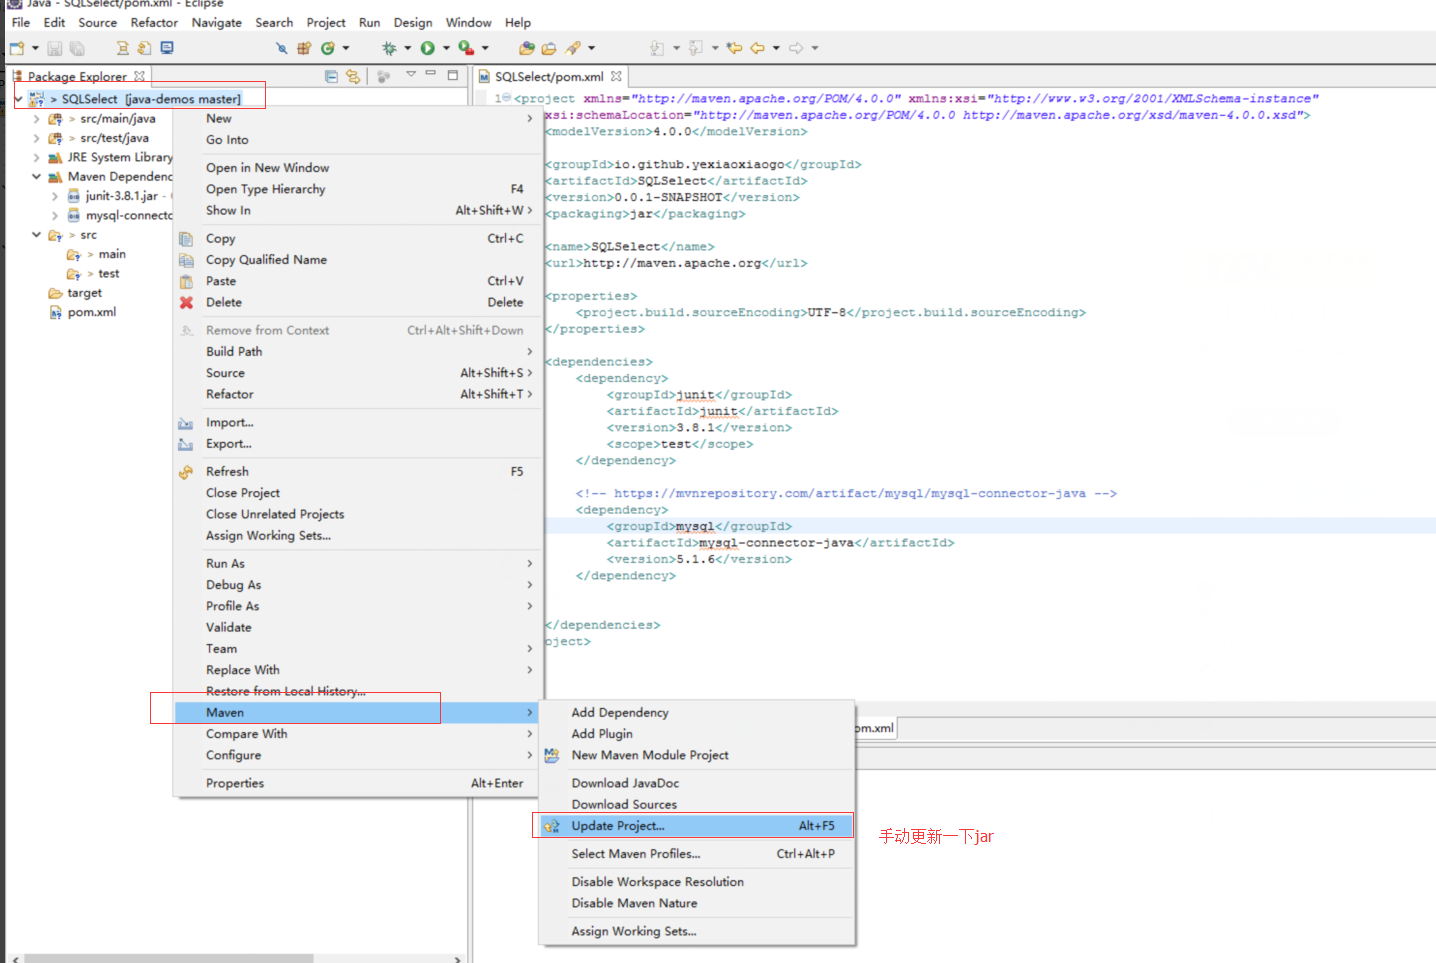
Task: Maximize the Package Explorer view
Action: (453, 75)
